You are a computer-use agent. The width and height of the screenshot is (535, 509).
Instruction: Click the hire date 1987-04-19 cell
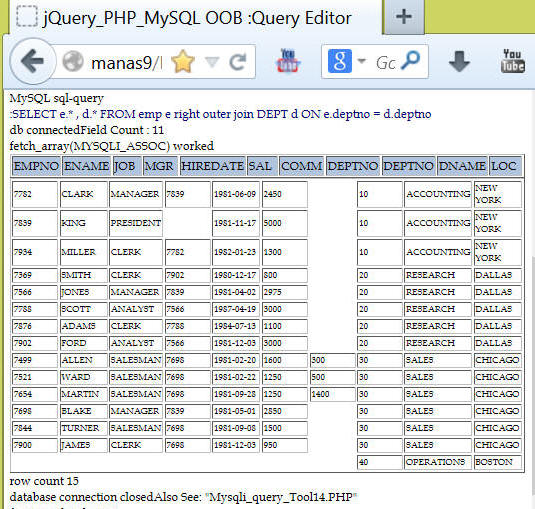[236, 309]
